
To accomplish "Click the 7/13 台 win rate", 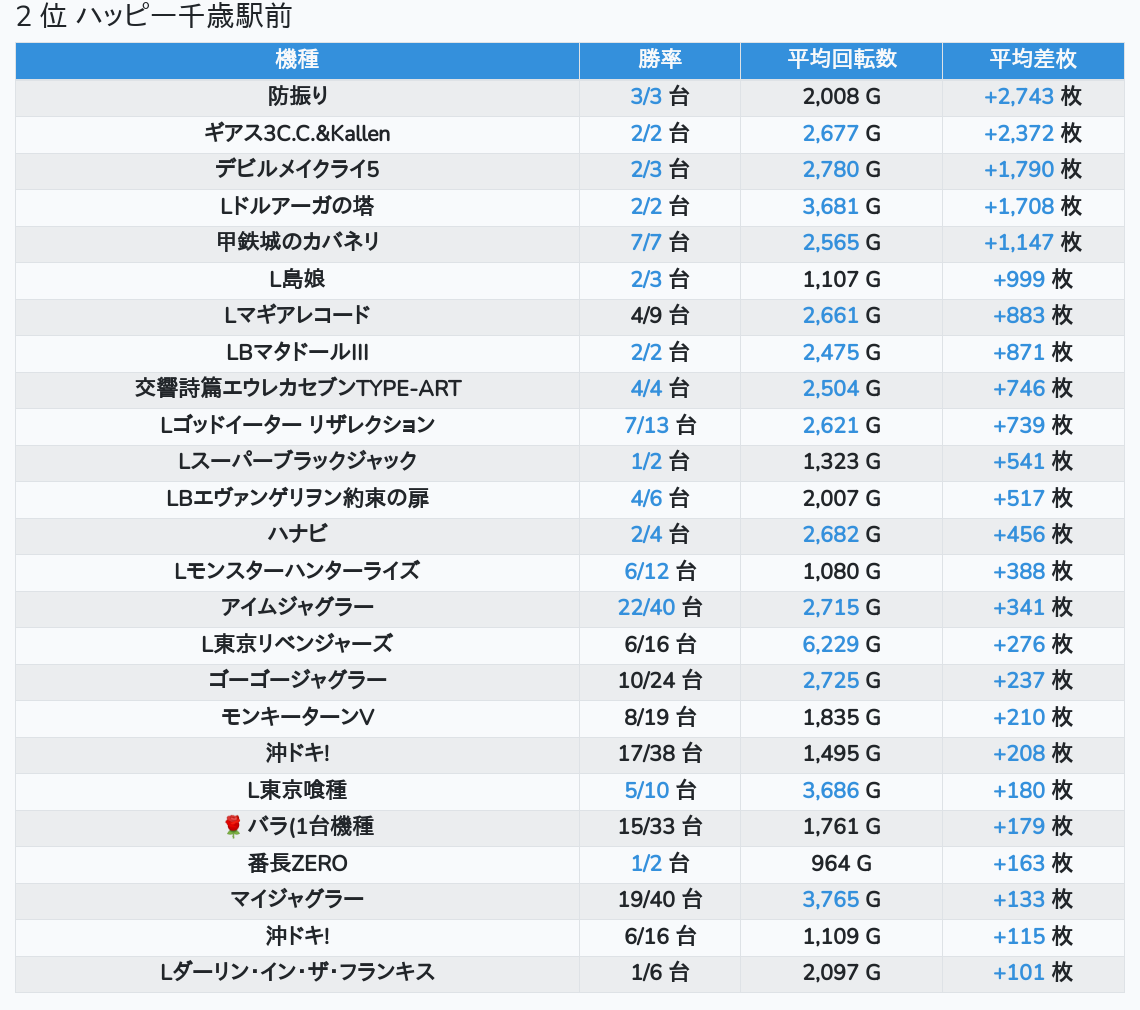I will click(659, 425).
